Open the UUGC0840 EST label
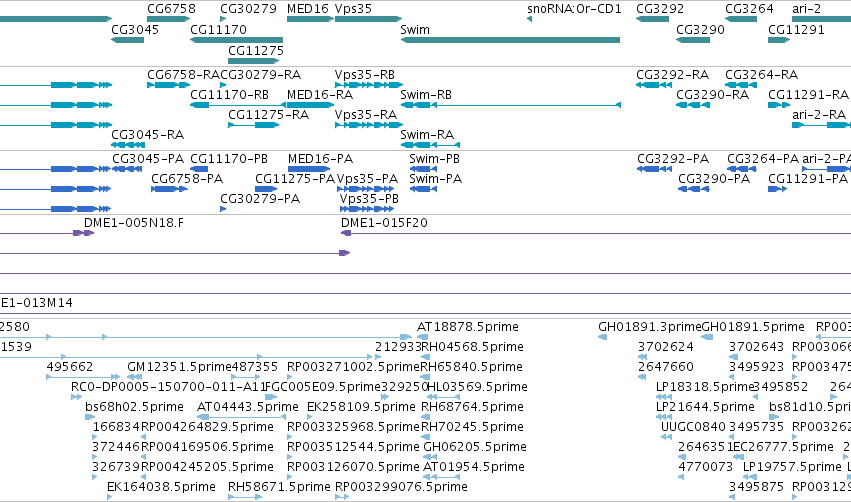 (x=693, y=427)
